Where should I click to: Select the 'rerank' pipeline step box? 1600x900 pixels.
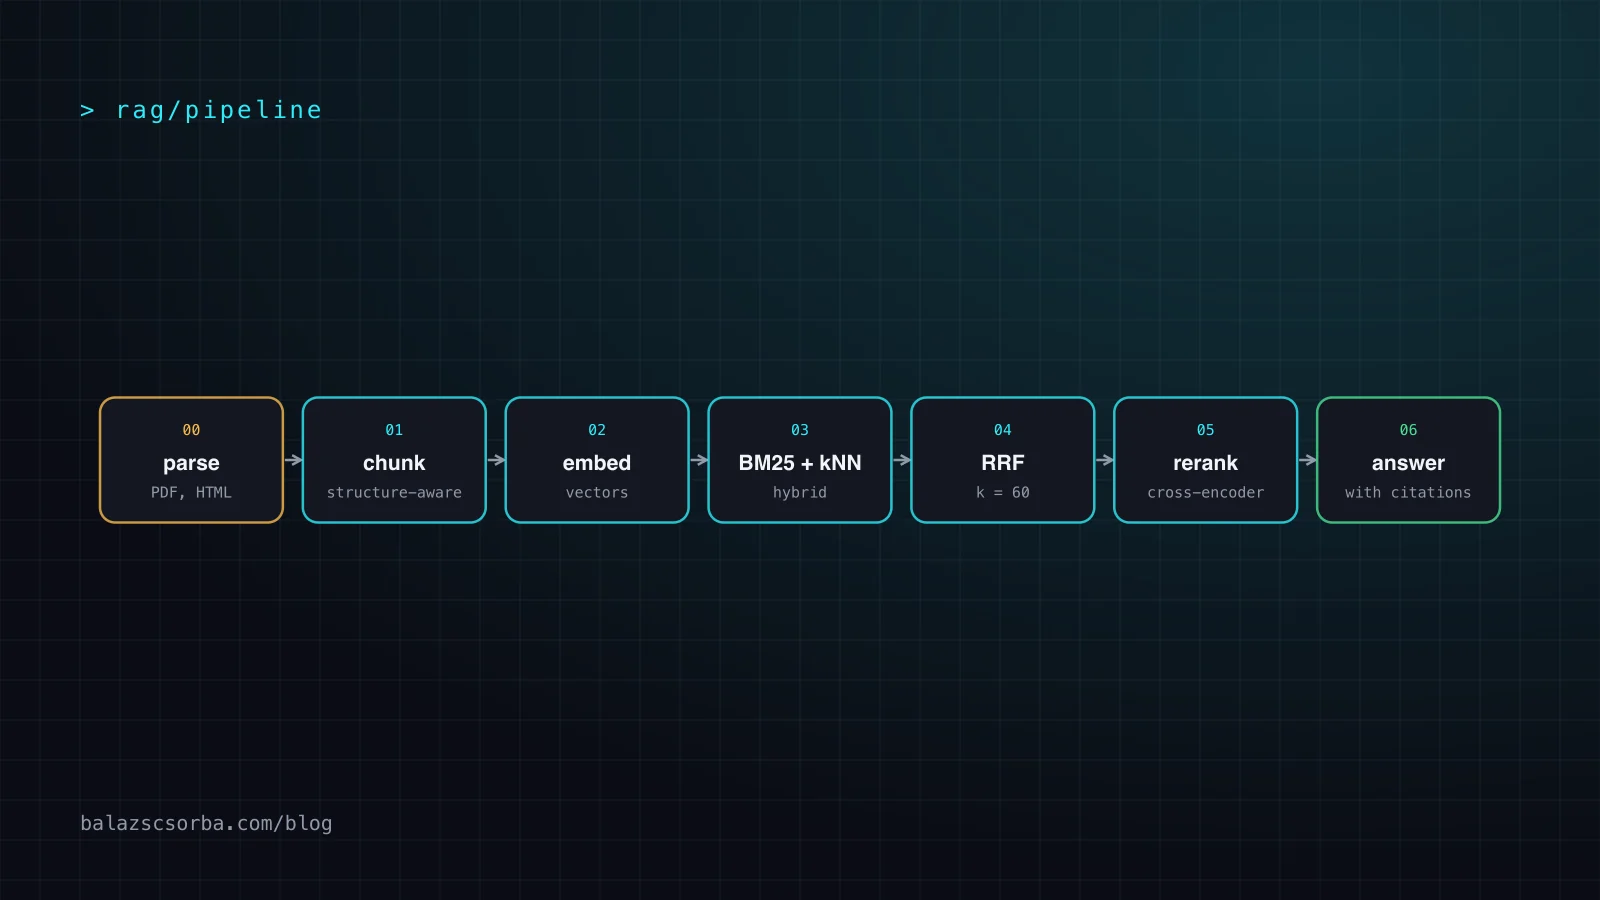[x=1205, y=460]
